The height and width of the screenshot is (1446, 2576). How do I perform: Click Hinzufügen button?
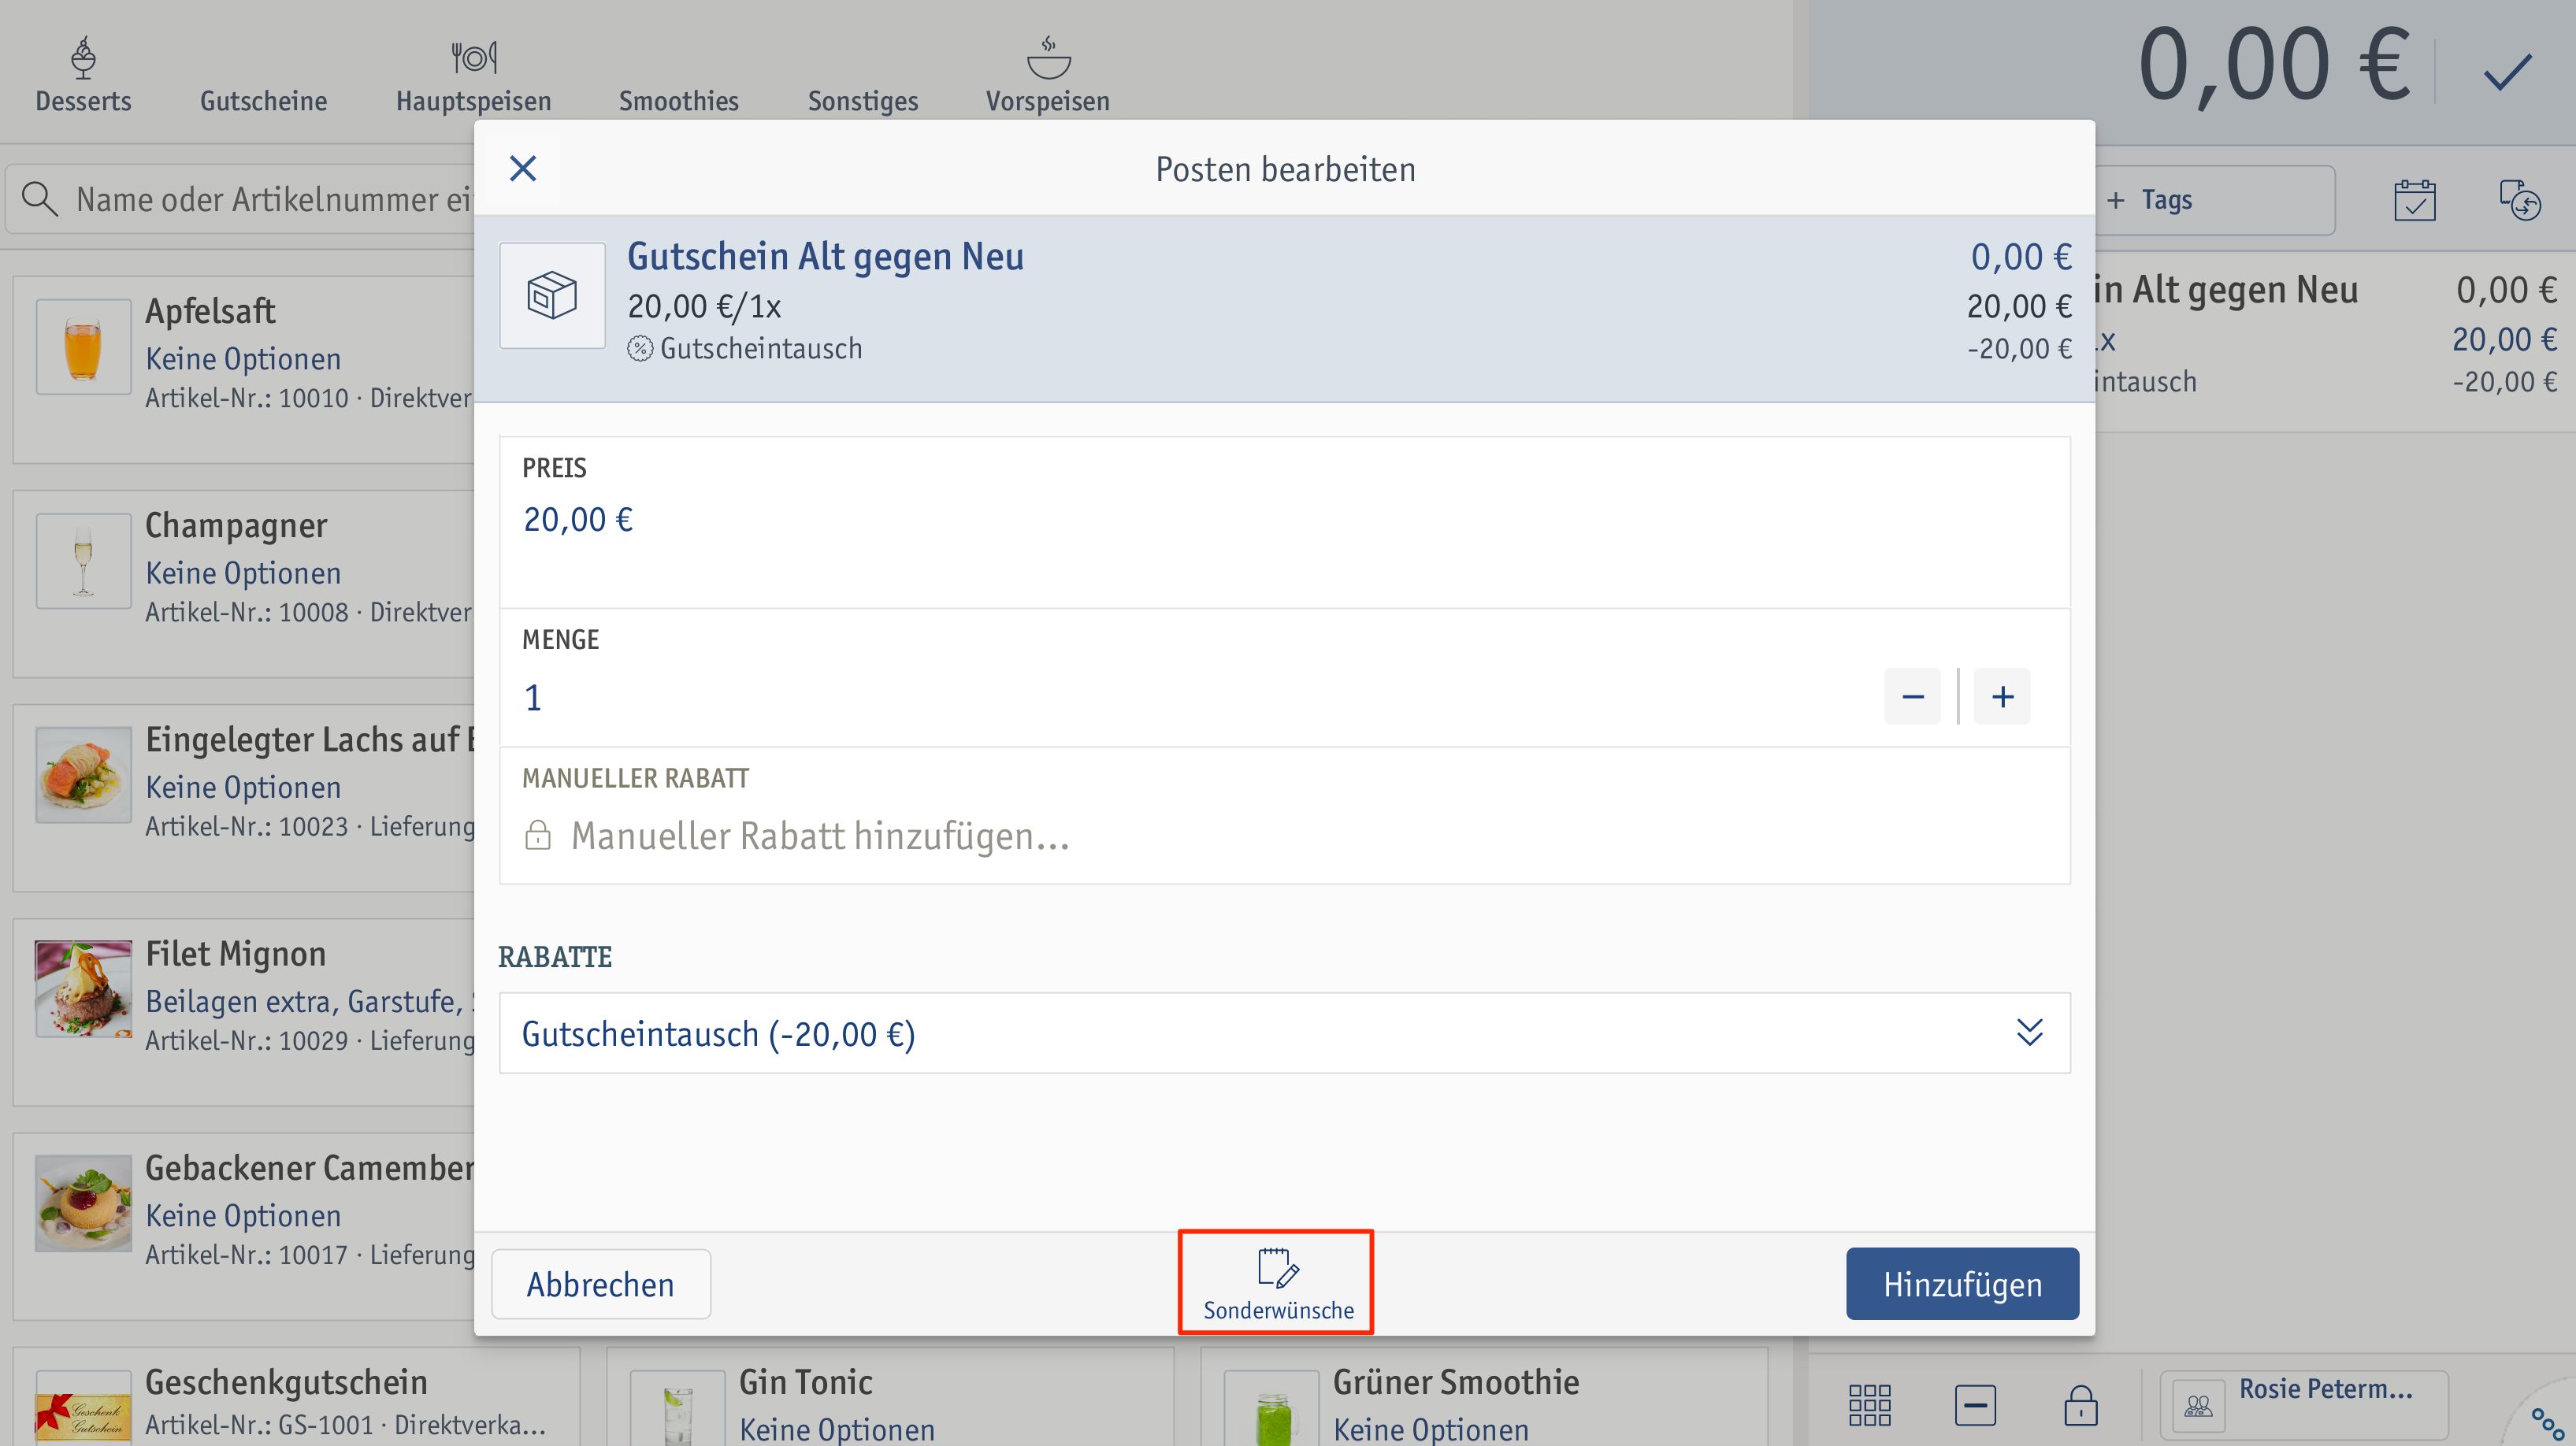tap(1962, 1284)
